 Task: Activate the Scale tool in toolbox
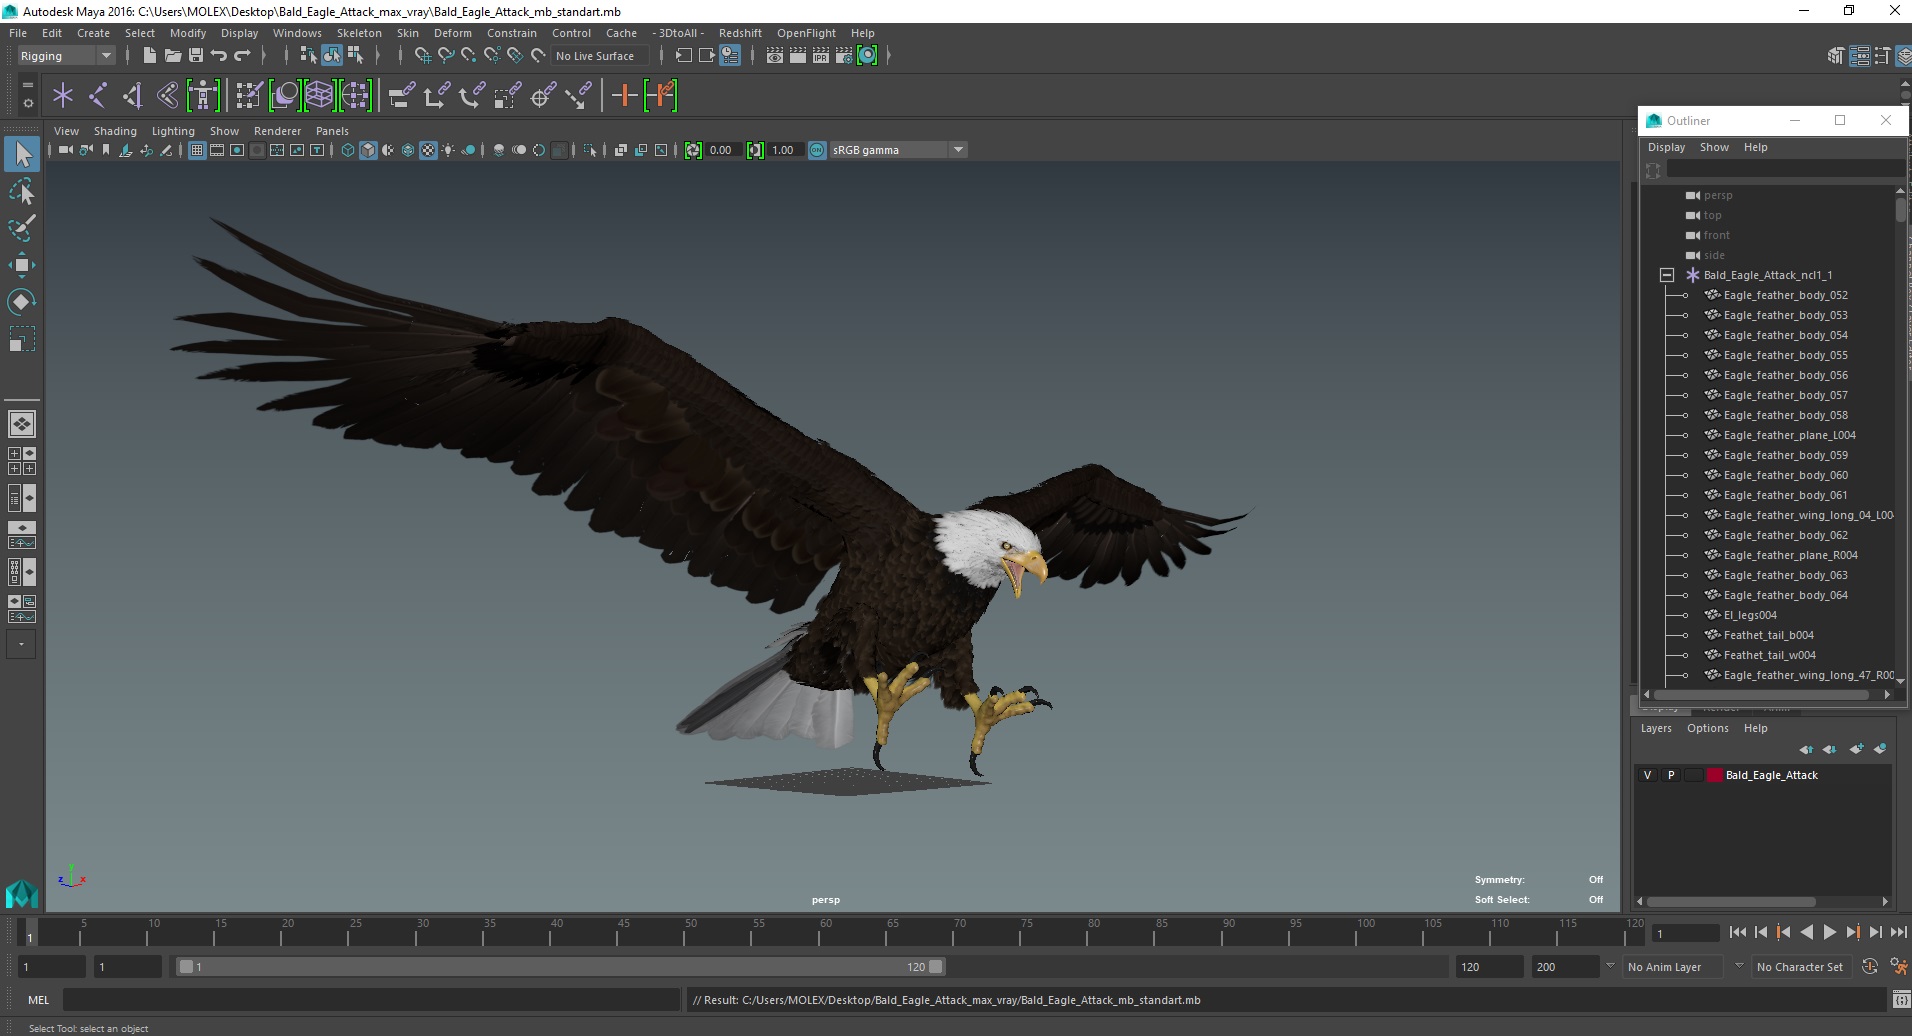tap(22, 339)
